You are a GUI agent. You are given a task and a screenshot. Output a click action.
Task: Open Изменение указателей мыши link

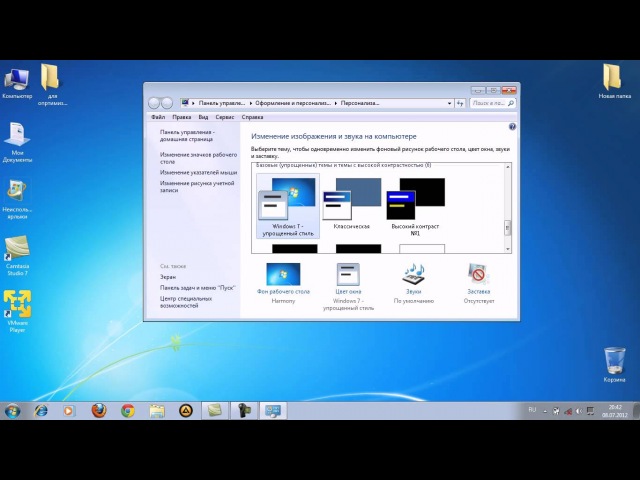pos(198,172)
